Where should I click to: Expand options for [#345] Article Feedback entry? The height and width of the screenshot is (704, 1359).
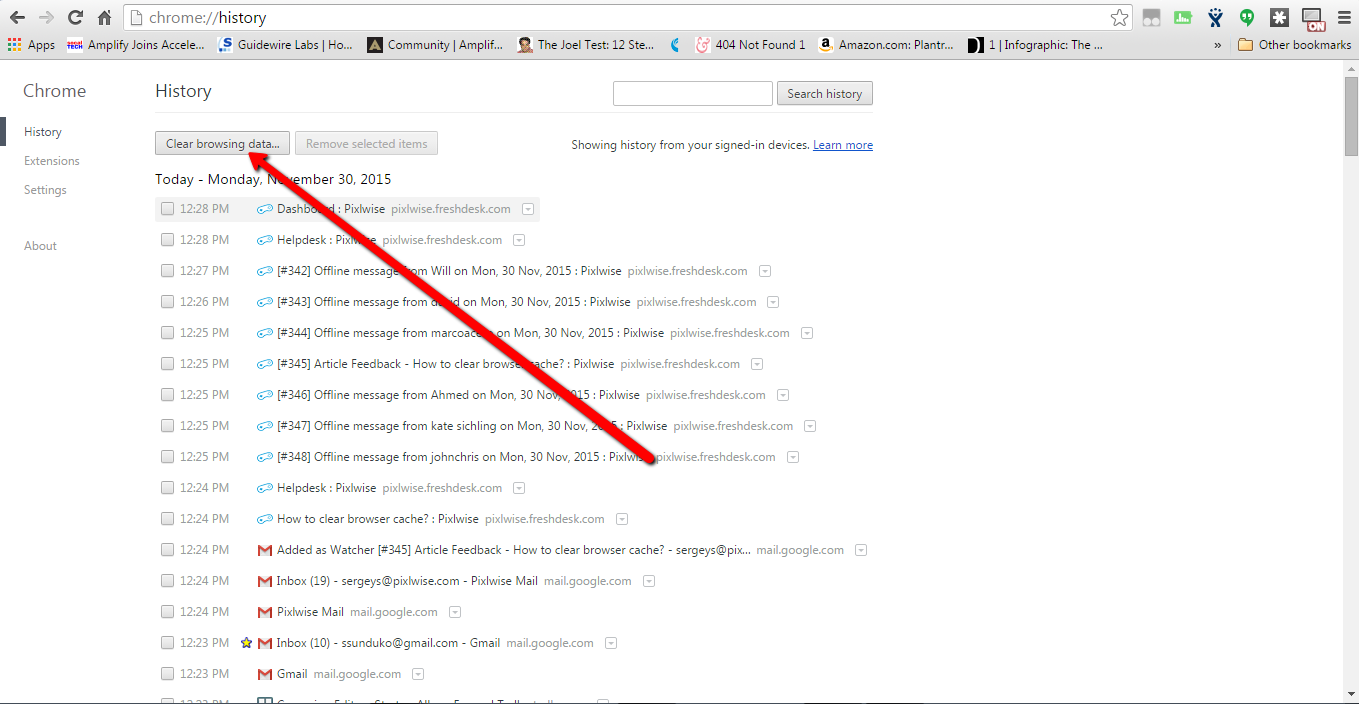(x=757, y=364)
